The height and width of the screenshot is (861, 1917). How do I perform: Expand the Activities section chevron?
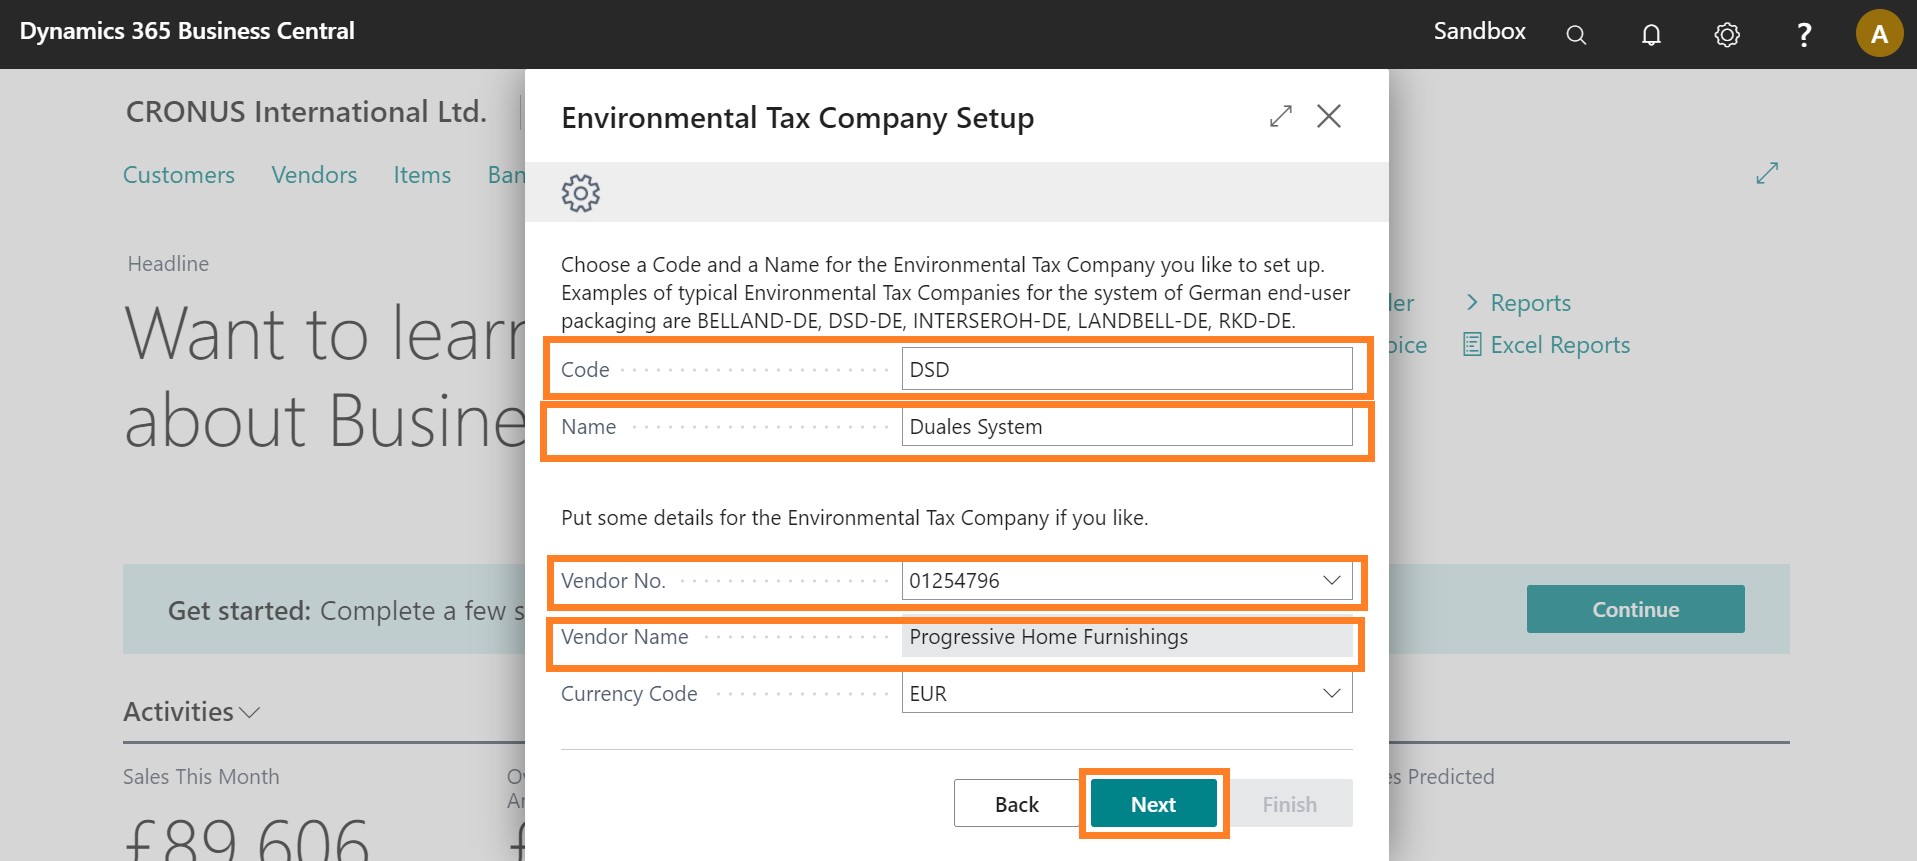(250, 712)
